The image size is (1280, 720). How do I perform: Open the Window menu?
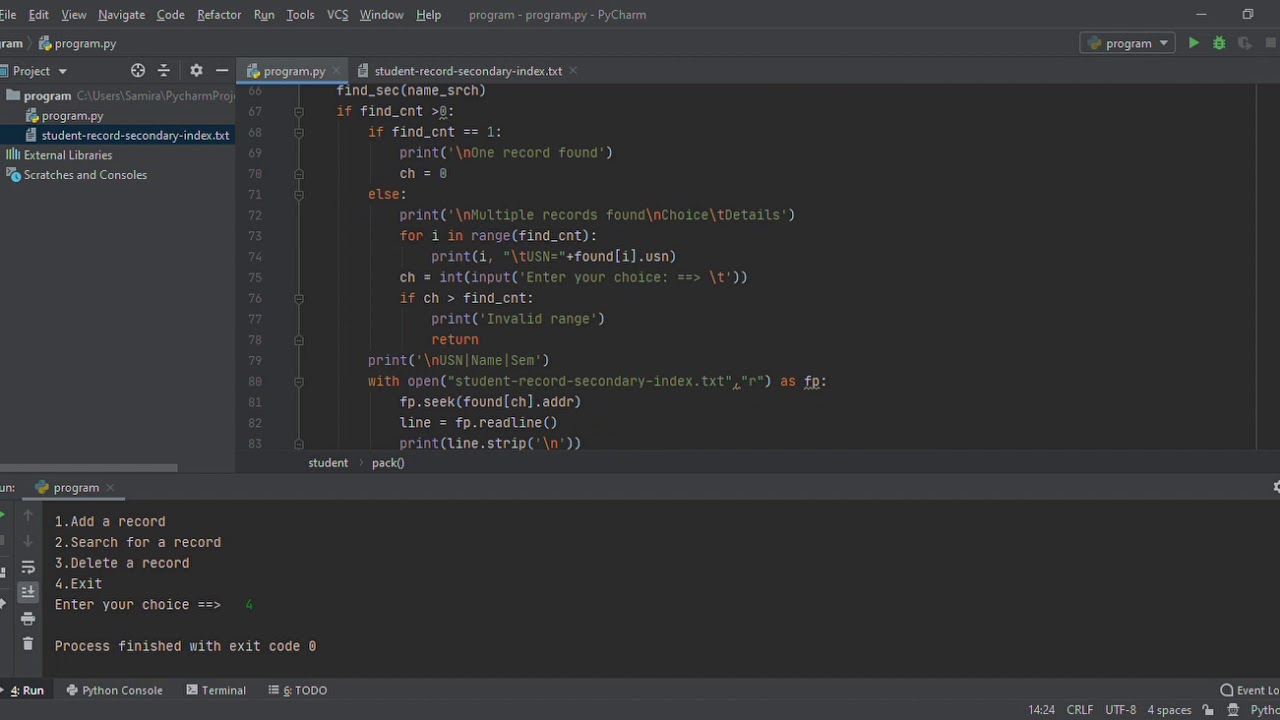(x=382, y=15)
